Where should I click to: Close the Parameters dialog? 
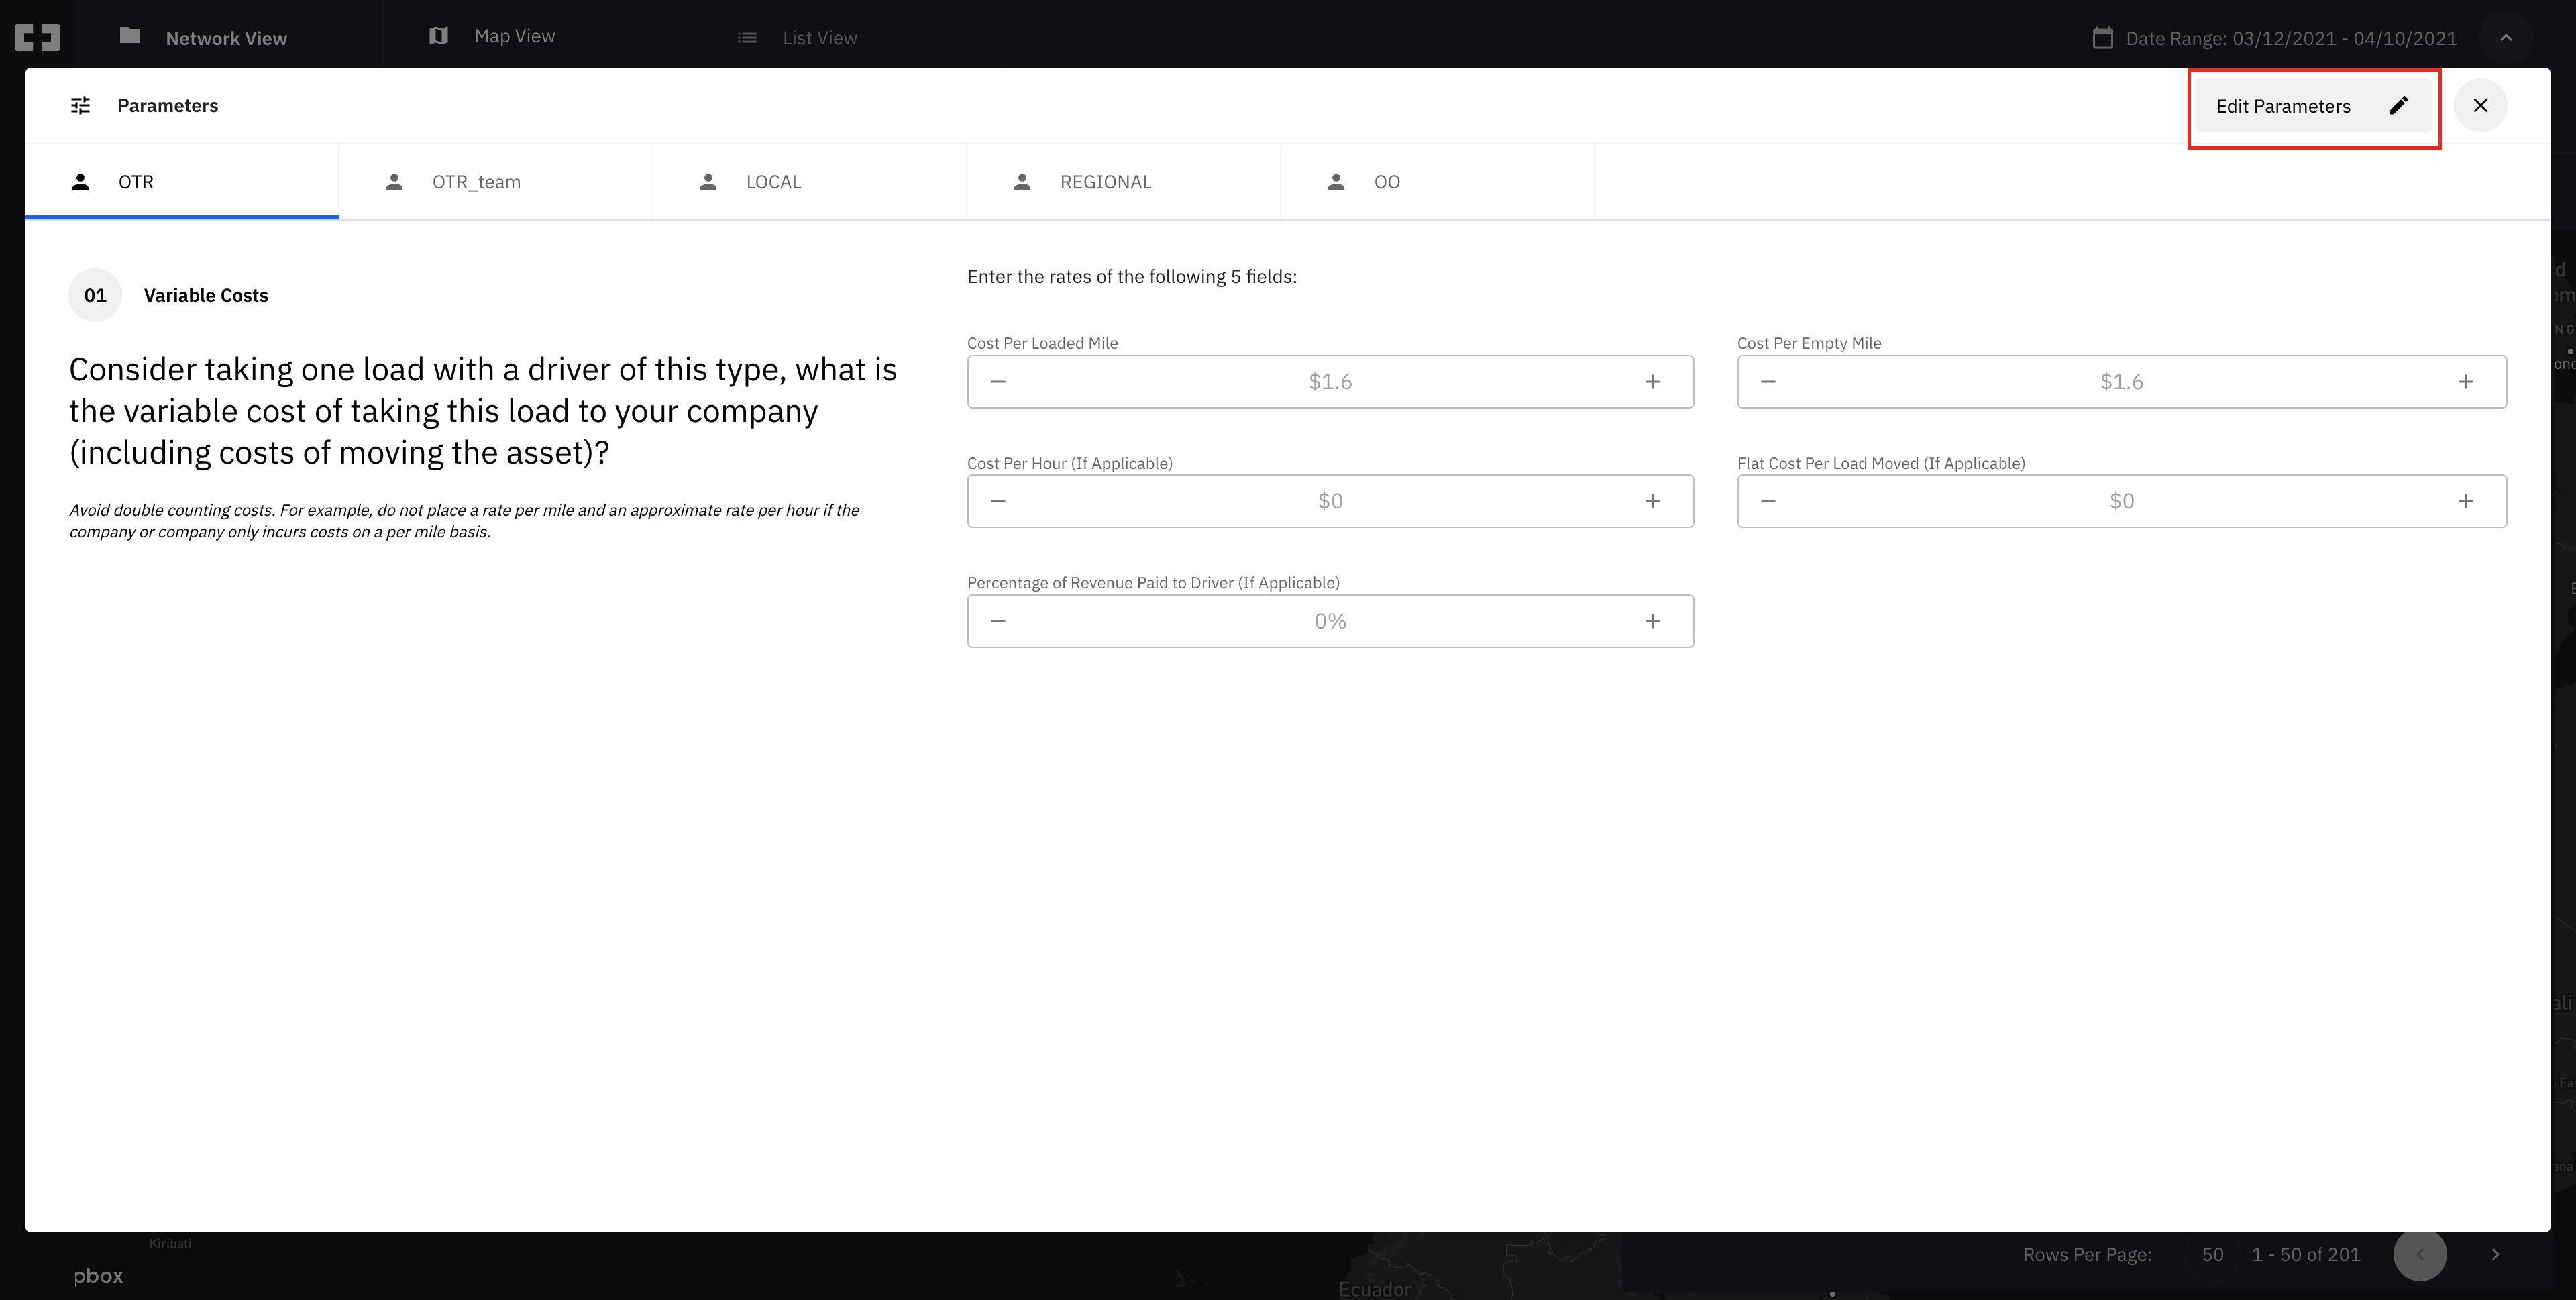2480,105
